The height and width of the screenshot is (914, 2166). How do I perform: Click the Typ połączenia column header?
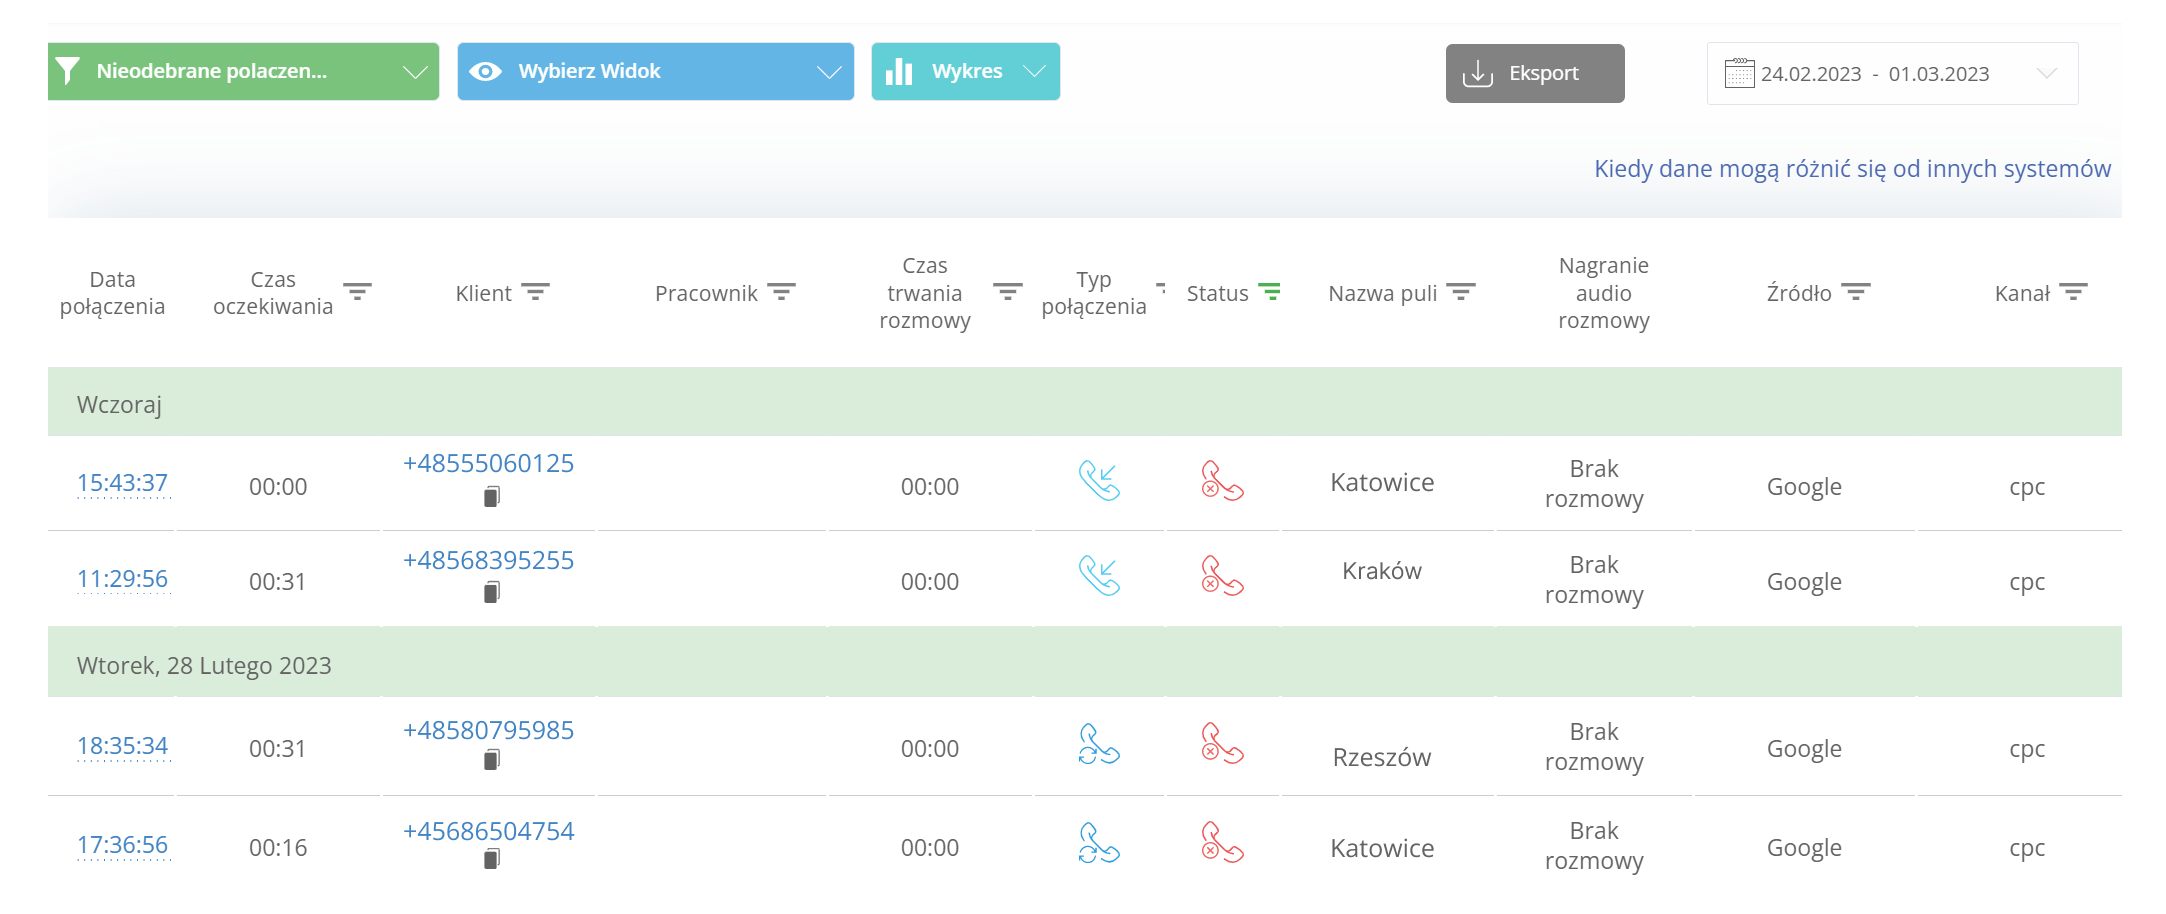[x=1094, y=293]
